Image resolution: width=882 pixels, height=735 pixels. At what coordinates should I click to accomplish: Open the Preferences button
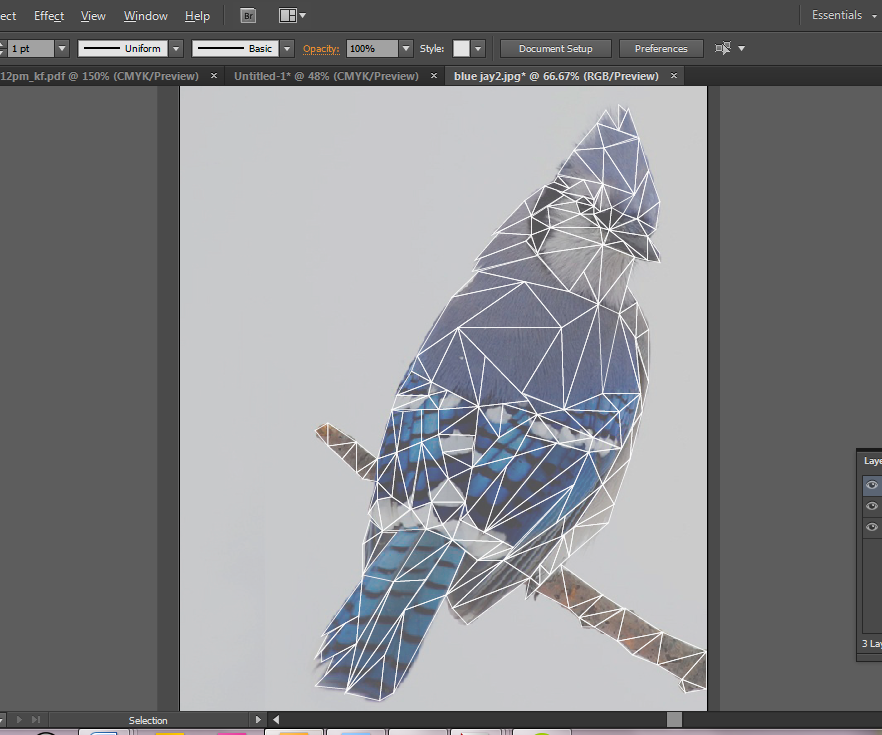(661, 48)
